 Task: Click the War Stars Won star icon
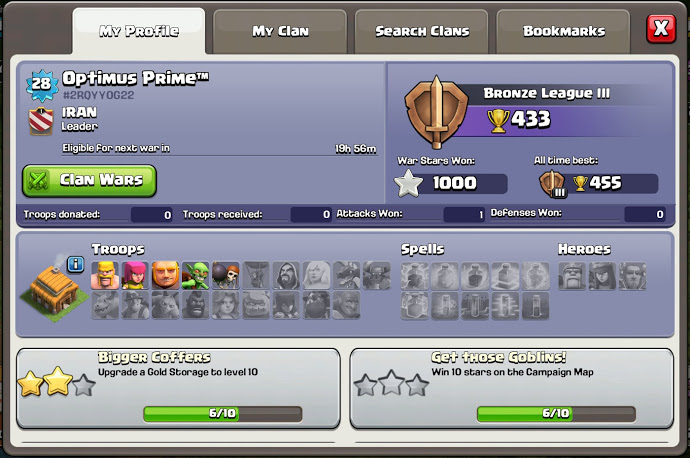pyautogui.click(x=408, y=183)
